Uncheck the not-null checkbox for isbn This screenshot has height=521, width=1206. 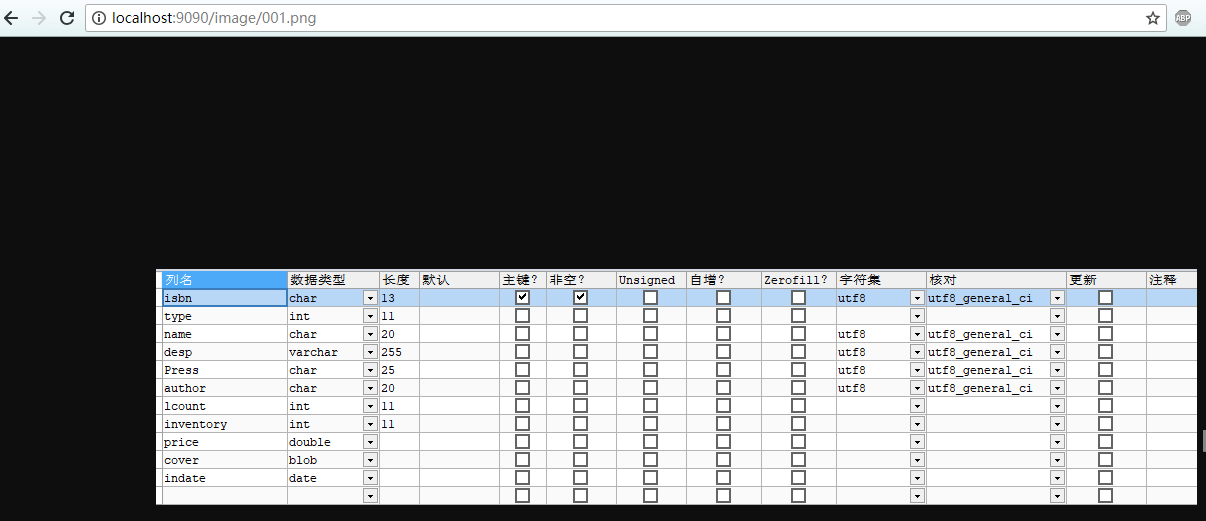point(580,298)
